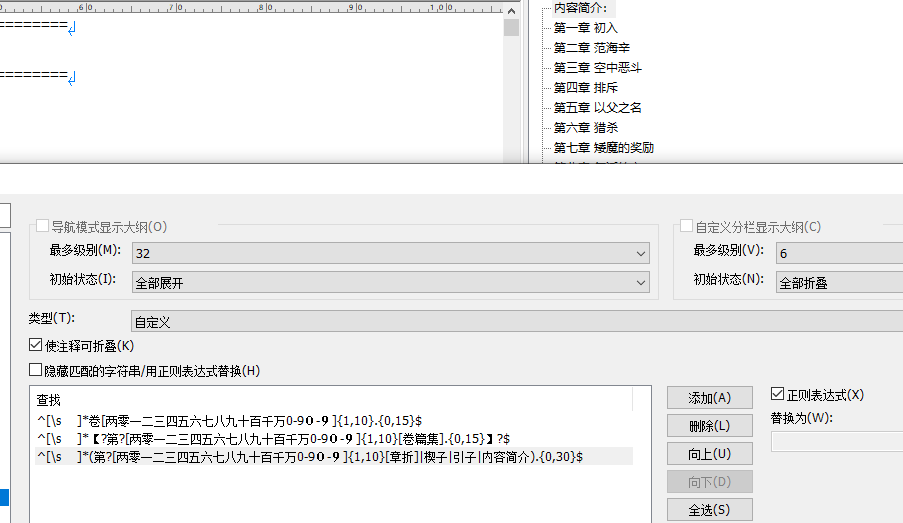Enable the 自定义分栏显示大纲 checkbox
Image resolution: width=903 pixels, height=523 pixels.
(687, 227)
